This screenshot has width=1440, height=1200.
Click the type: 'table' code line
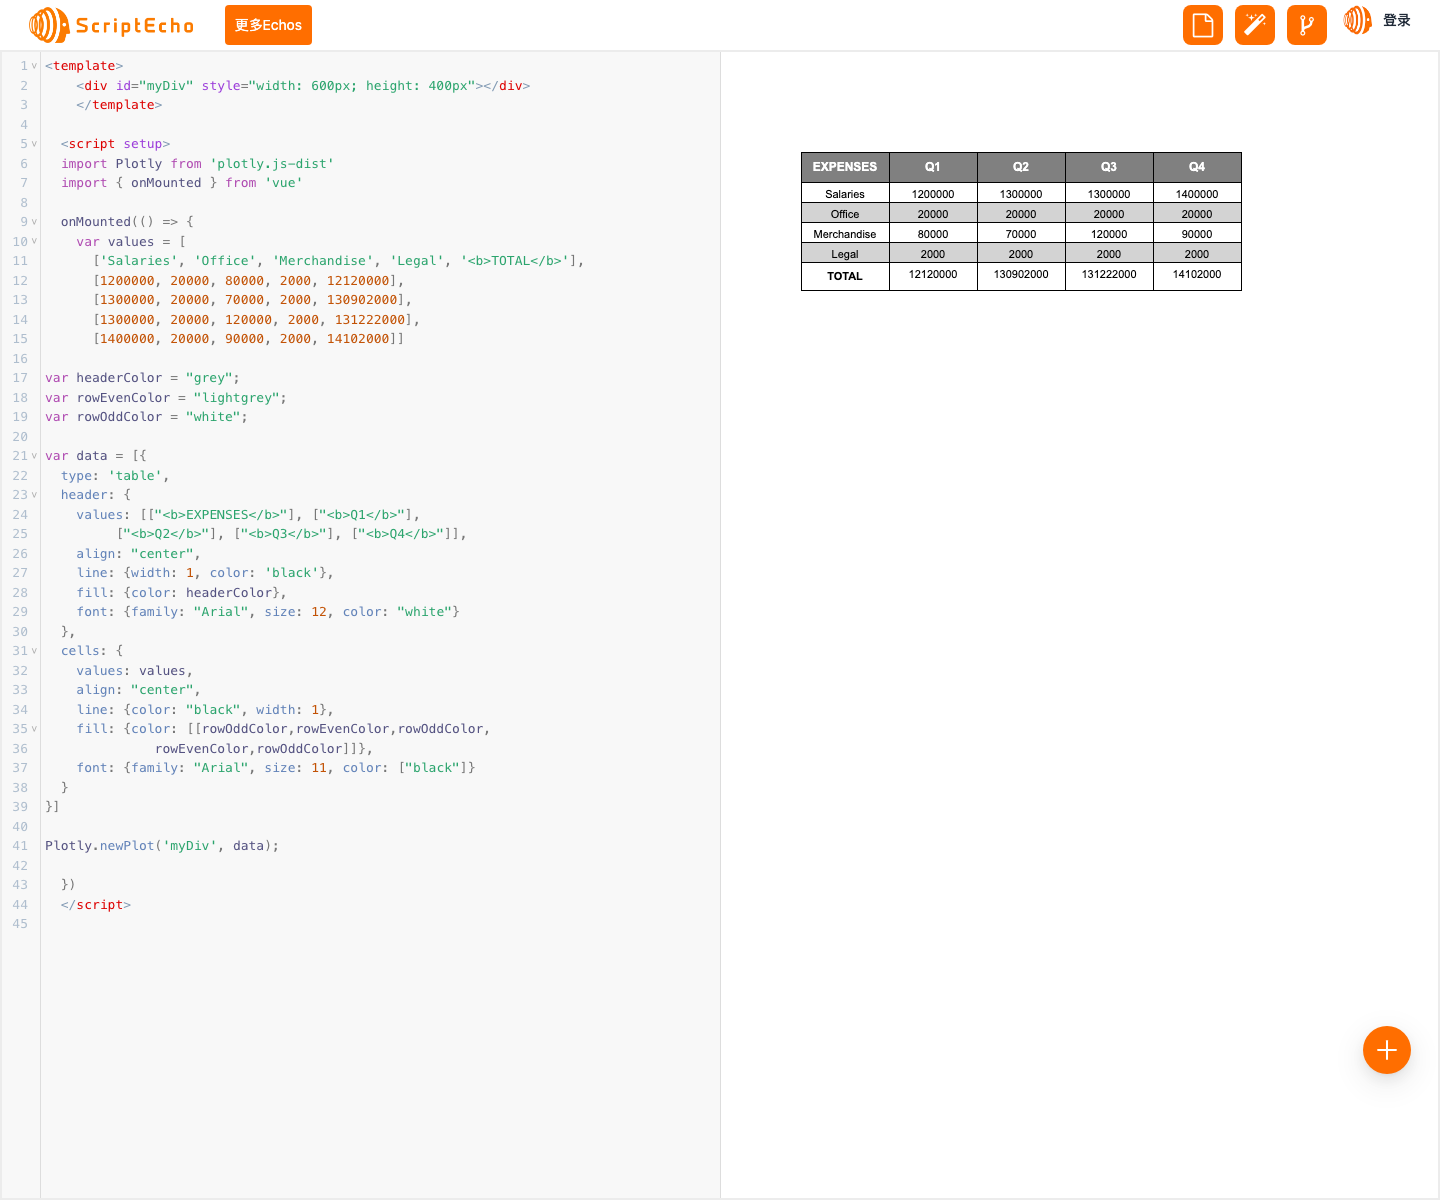pos(115,476)
